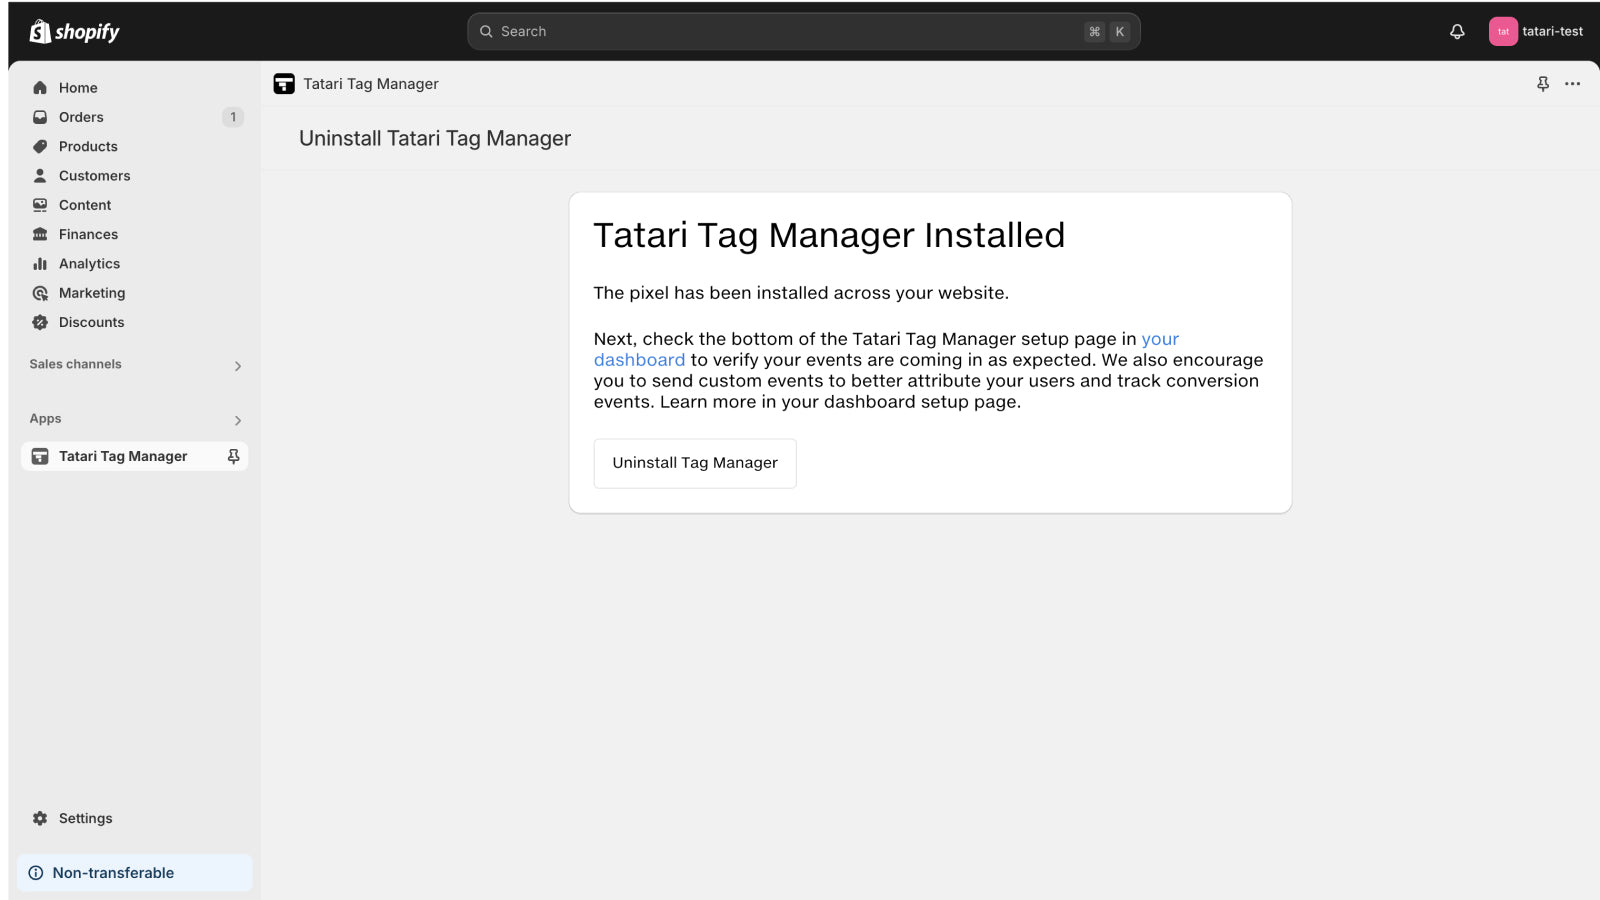The height and width of the screenshot is (900, 1600).
Task: Click the Home house icon
Action: [x=40, y=88]
